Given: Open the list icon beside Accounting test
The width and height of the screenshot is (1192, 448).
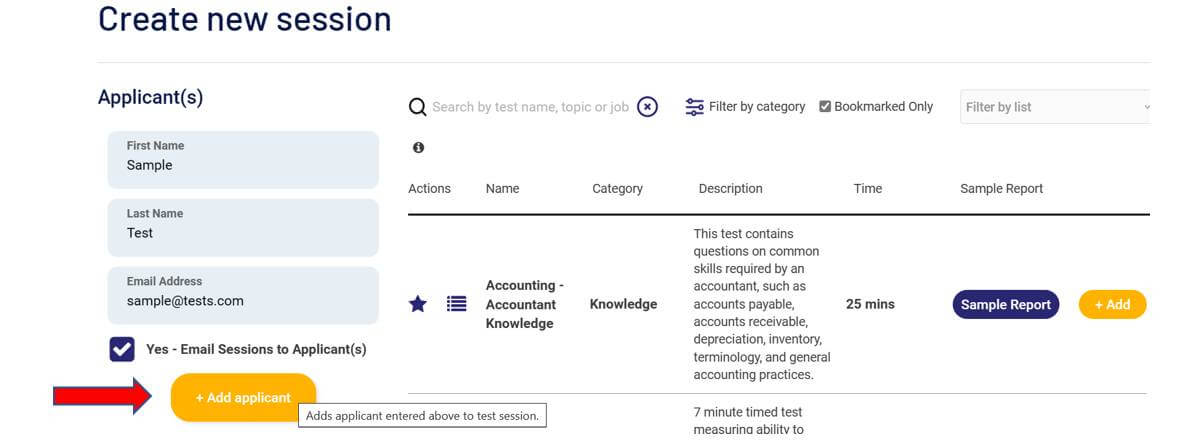Looking at the screenshot, I should click(x=456, y=304).
